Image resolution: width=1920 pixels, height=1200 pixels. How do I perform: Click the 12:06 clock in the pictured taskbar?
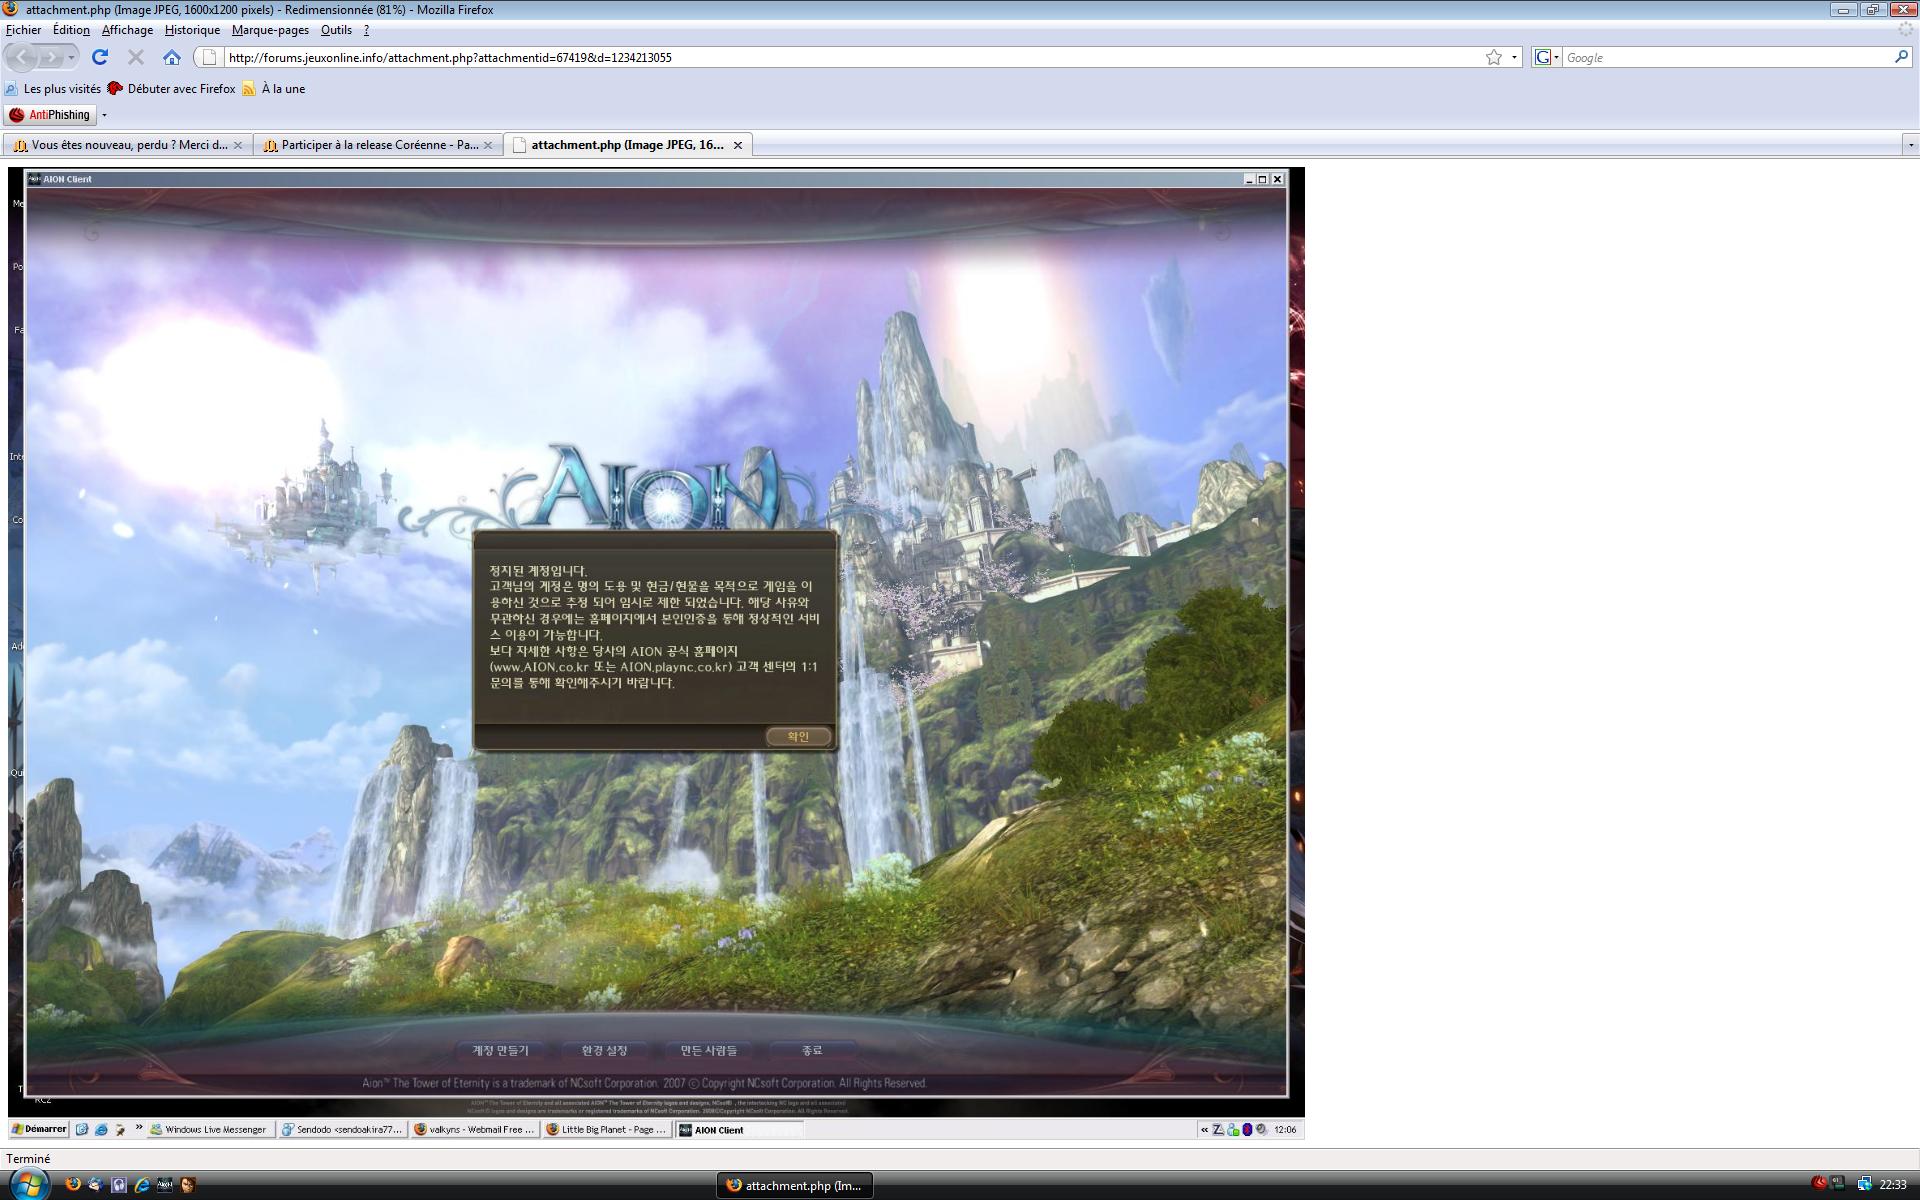pos(1286,1130)
